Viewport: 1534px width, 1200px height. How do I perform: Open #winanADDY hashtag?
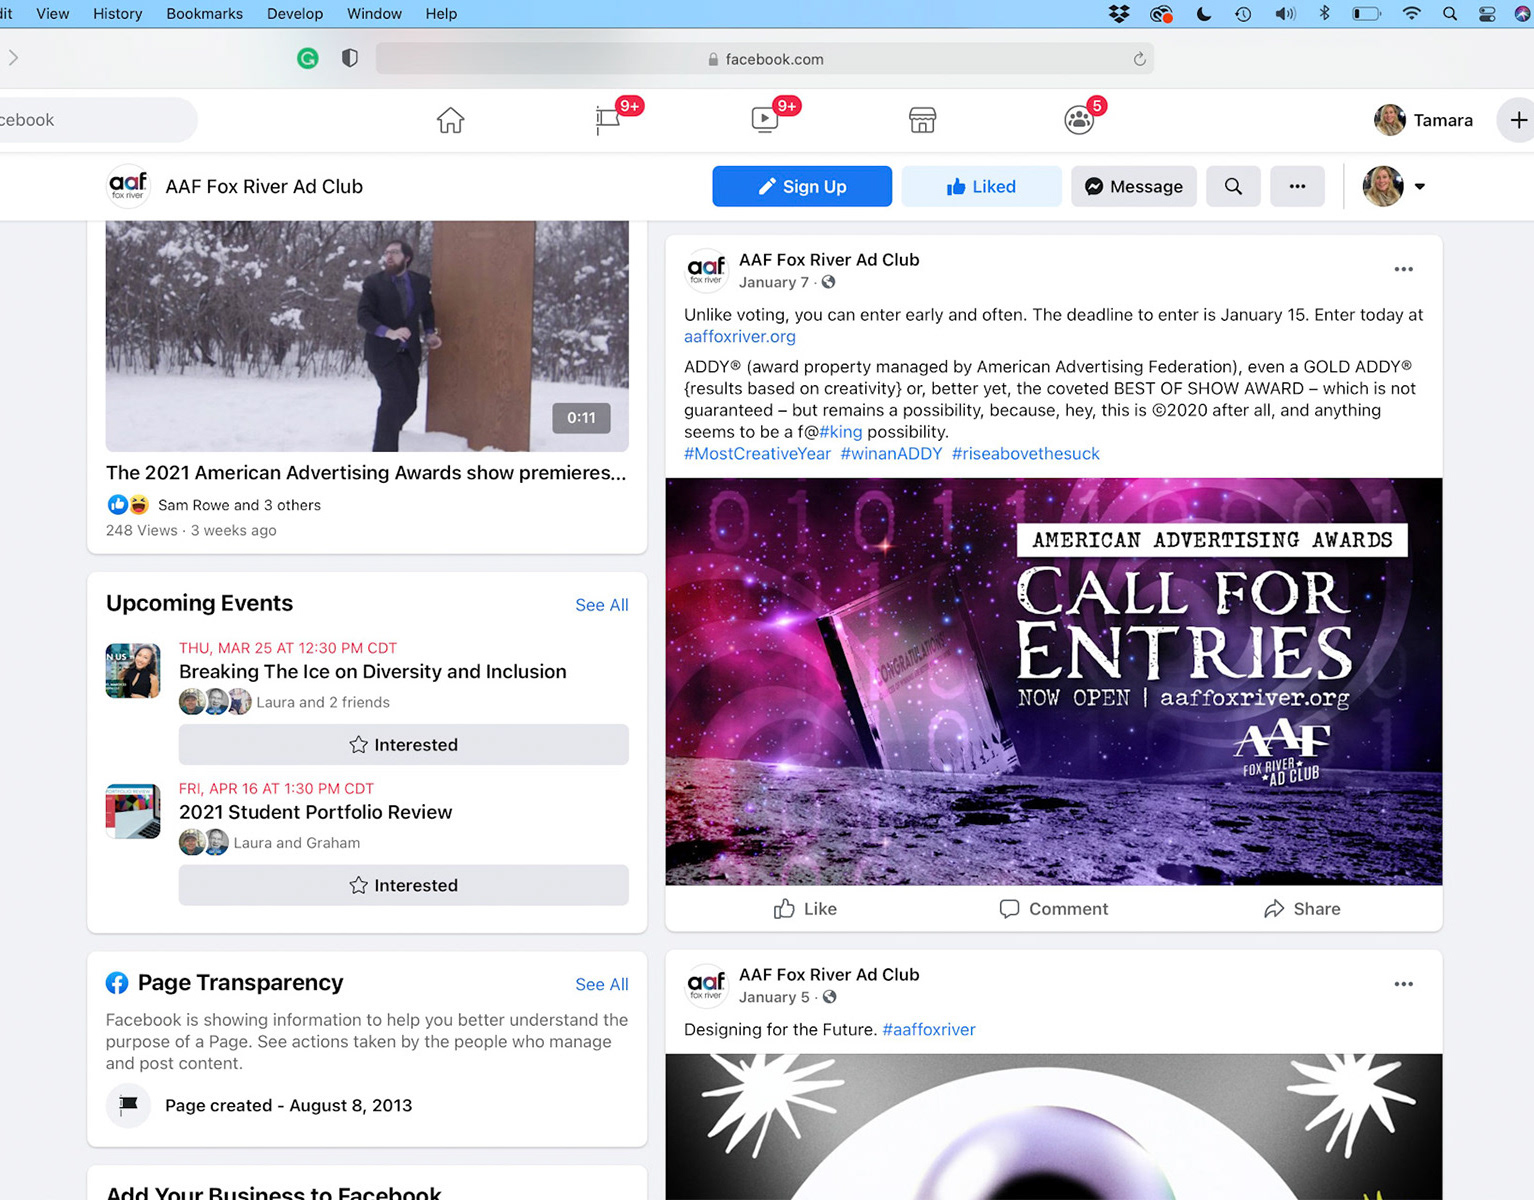pyautogui.click(x=891, y=453)
